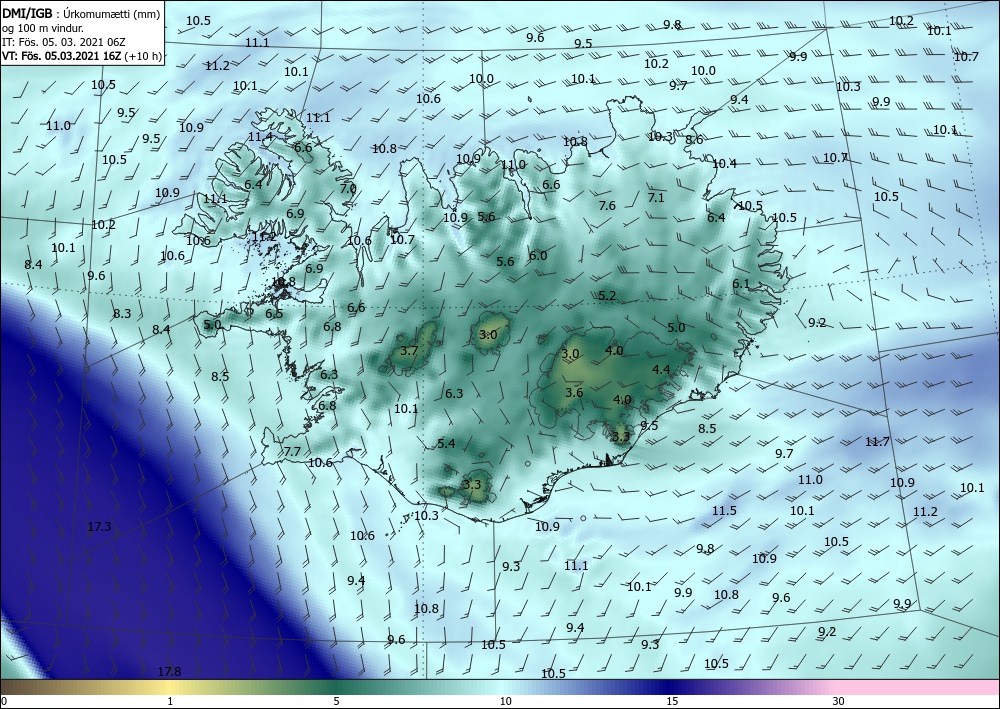This screenshot has width=1000, height=709.
Task: Click the legend label "30"
Action: 839,701
